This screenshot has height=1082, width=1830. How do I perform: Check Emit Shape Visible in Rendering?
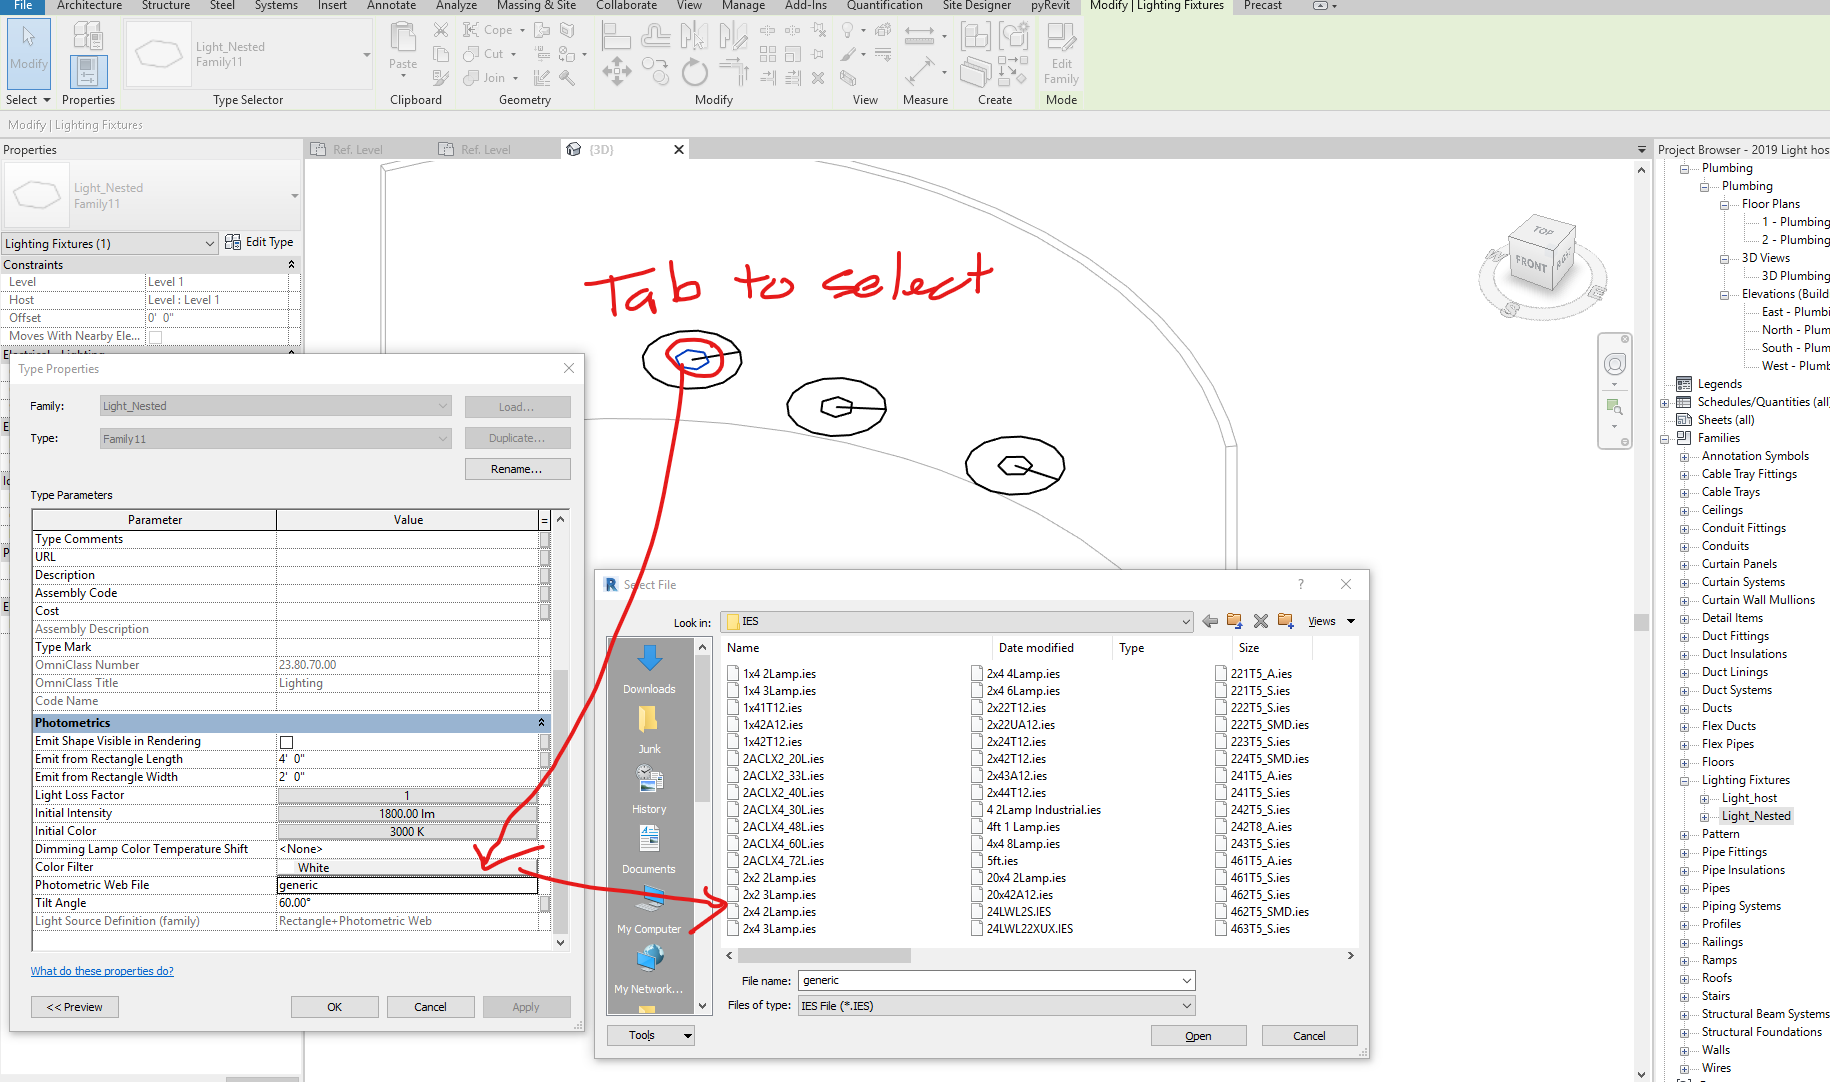(287, 741)
